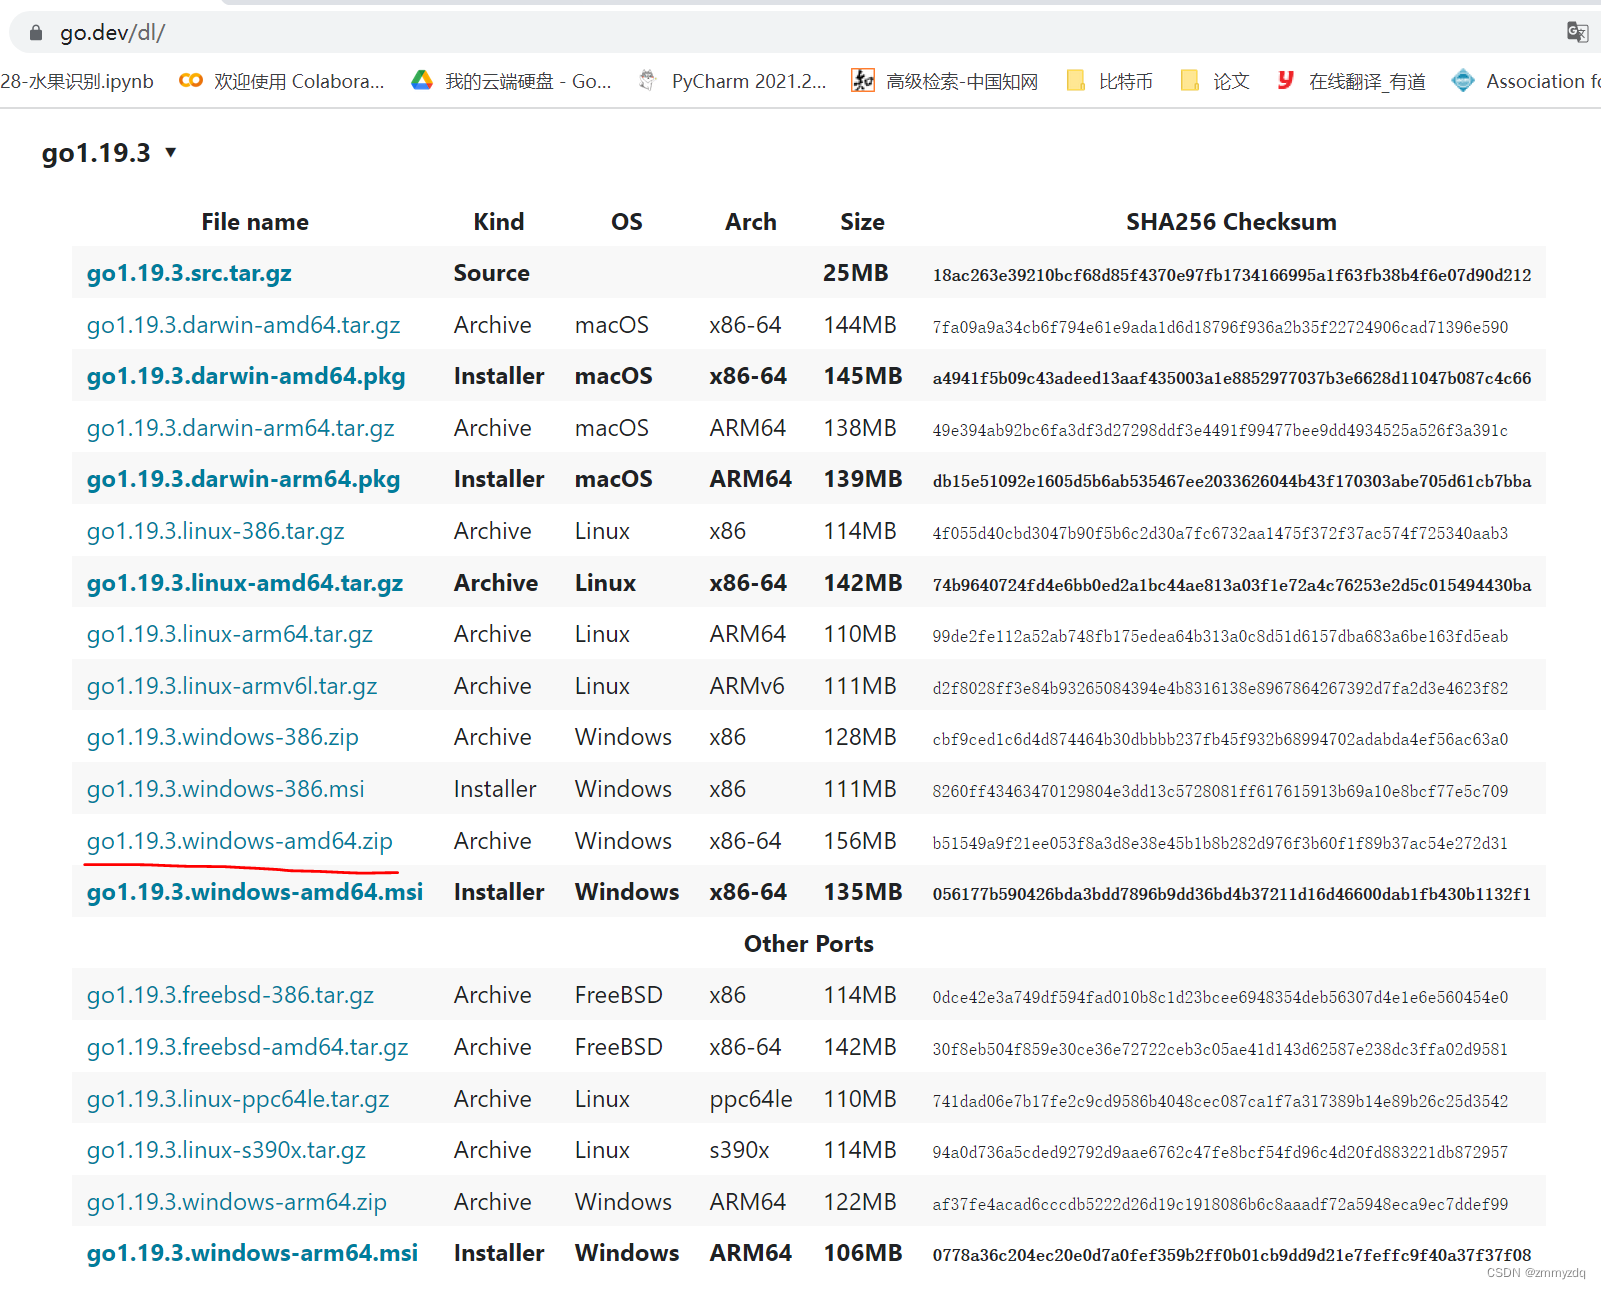The image size is (1601, 1289).
Task: Click the ppc64le architecture cell
Action: pos(751,1099)
